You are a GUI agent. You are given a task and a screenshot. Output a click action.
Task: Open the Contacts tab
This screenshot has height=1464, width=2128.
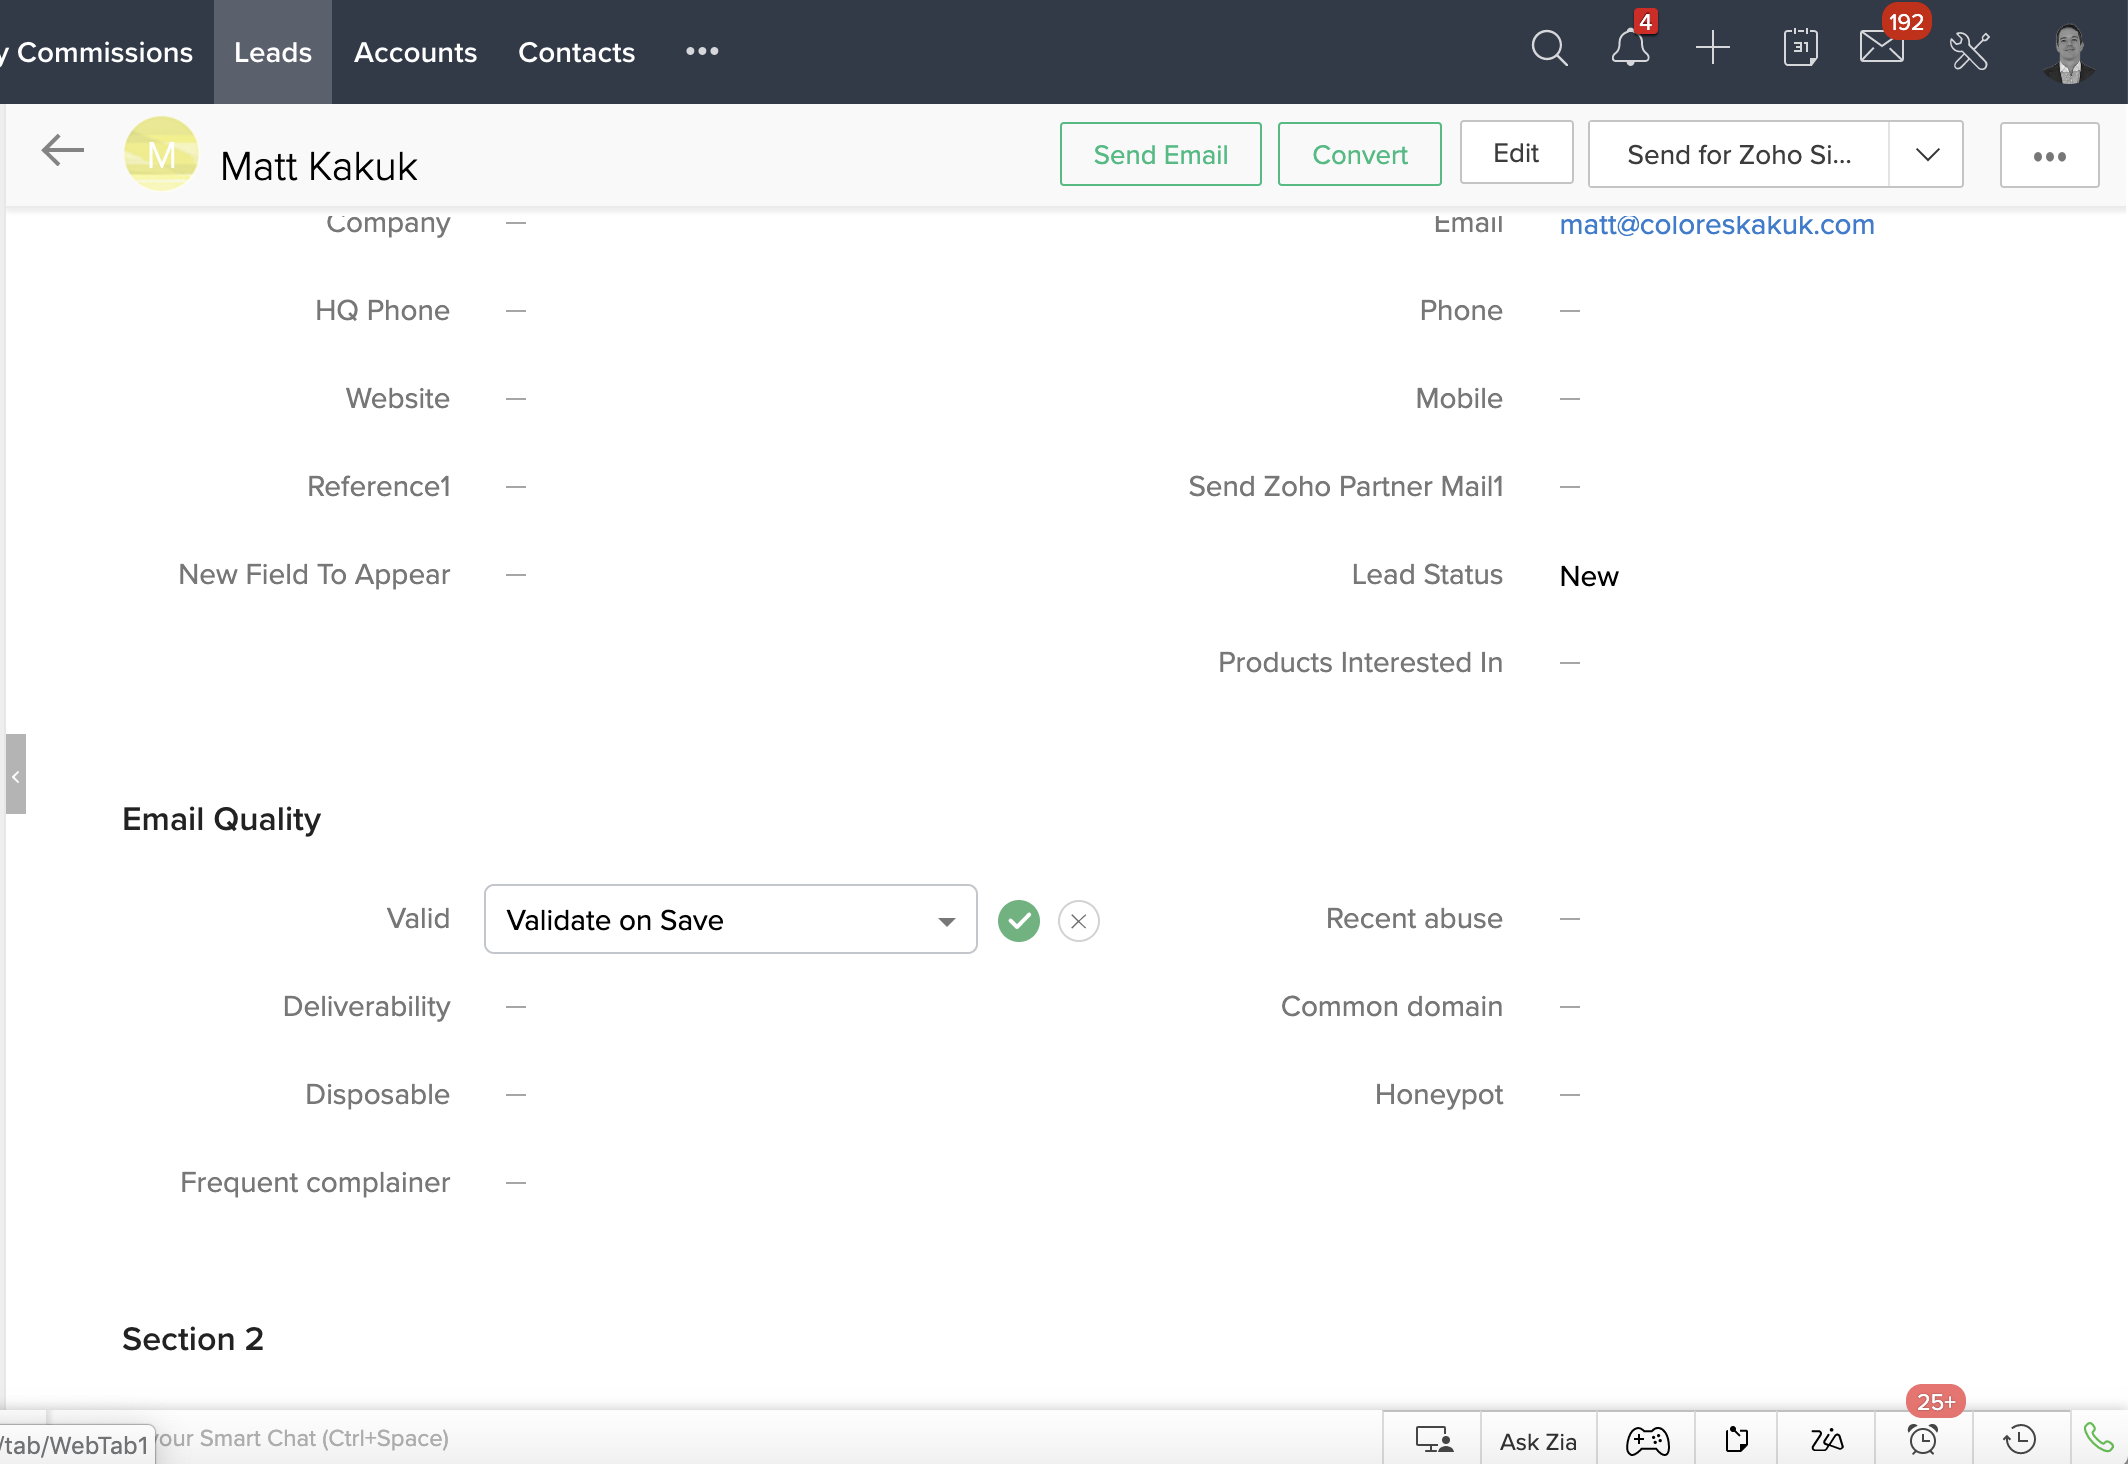point(576,52)
